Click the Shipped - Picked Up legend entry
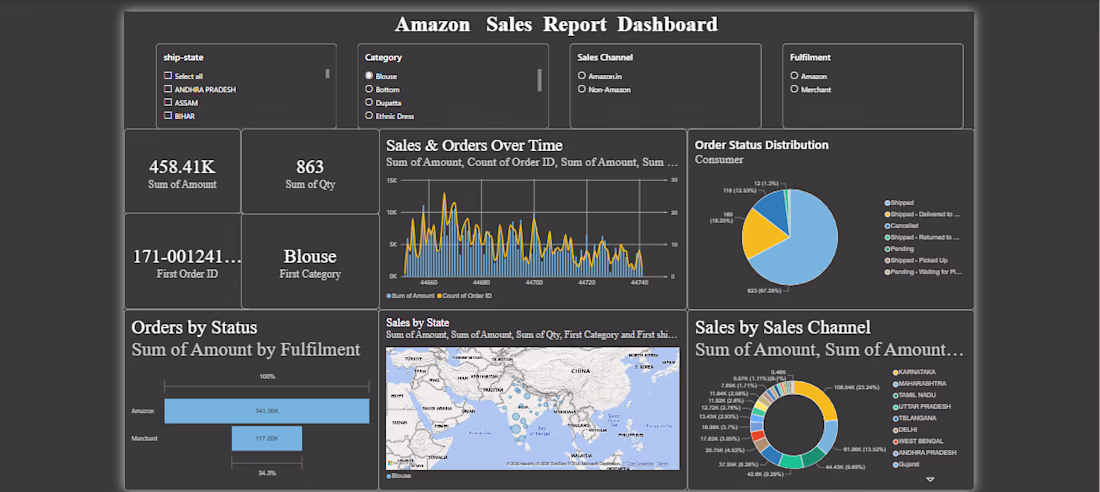 point(916,260)
